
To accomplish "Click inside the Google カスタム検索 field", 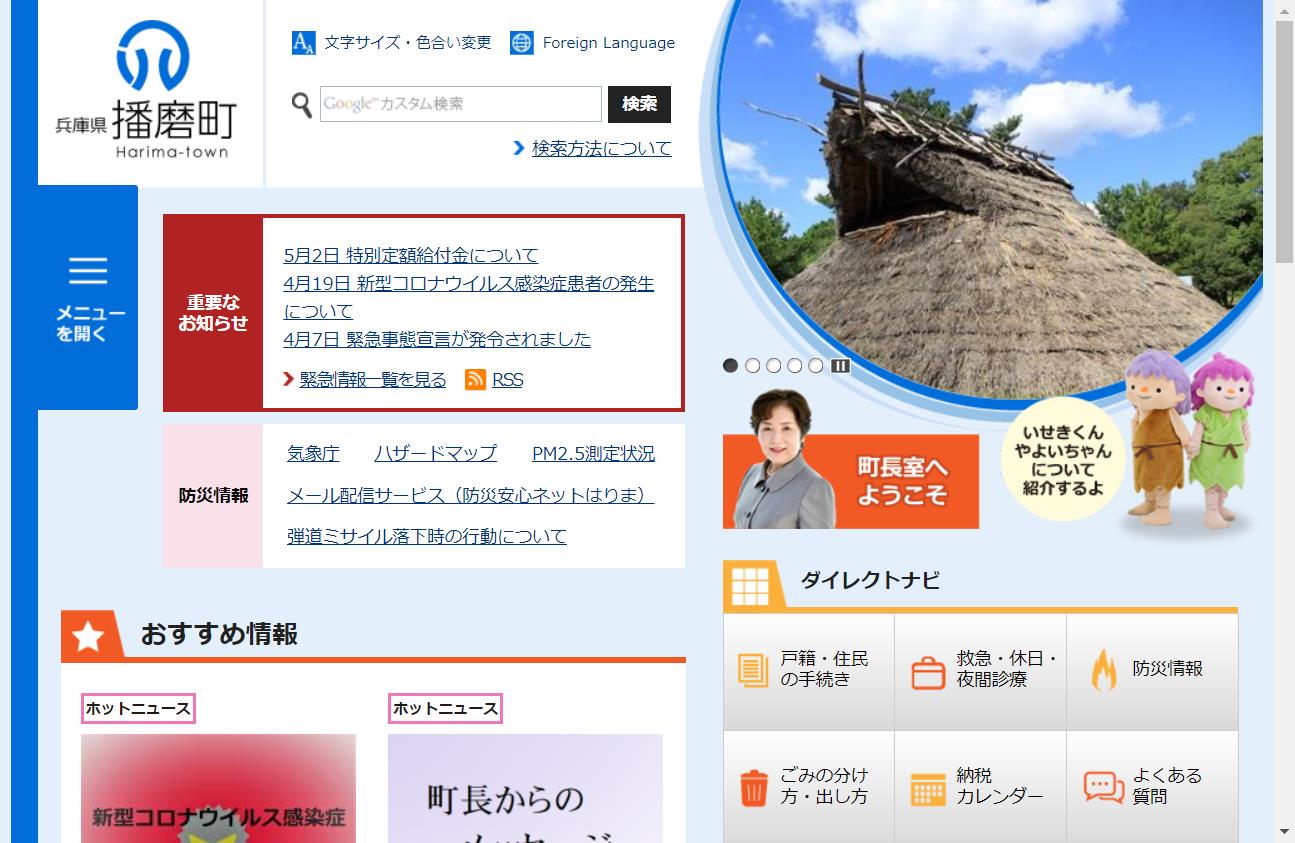I will click(x=460, y=104).
